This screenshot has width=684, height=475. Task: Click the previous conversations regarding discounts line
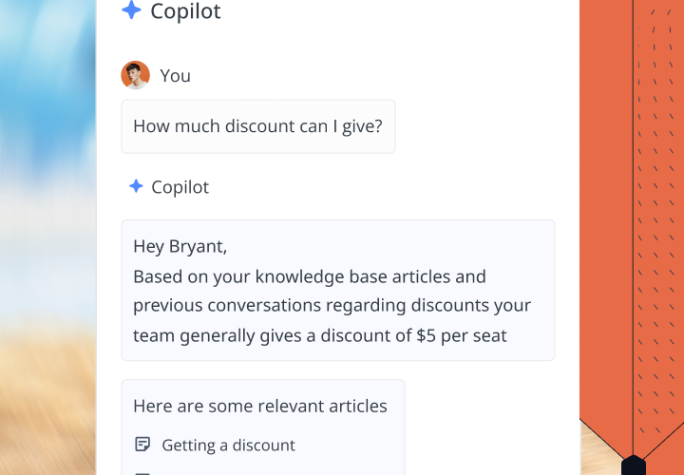[x=332, y=305]
